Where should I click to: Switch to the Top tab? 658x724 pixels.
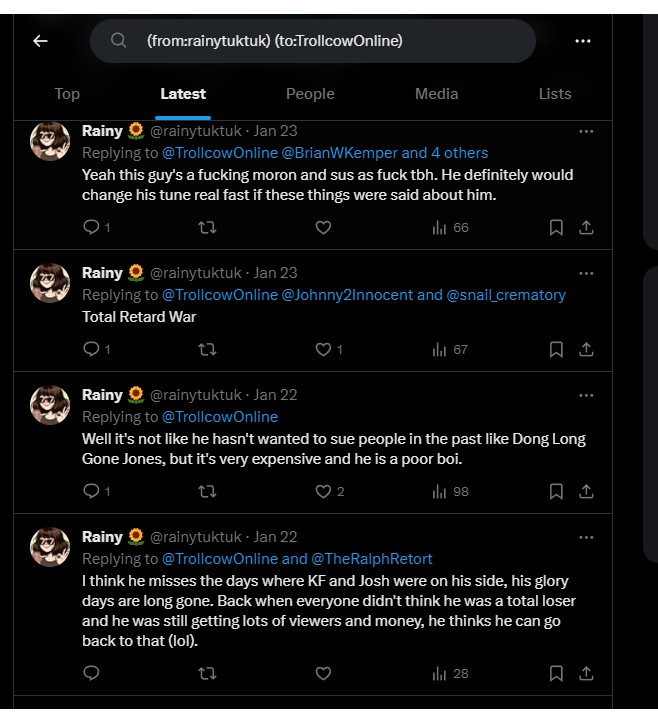(67, 94)
